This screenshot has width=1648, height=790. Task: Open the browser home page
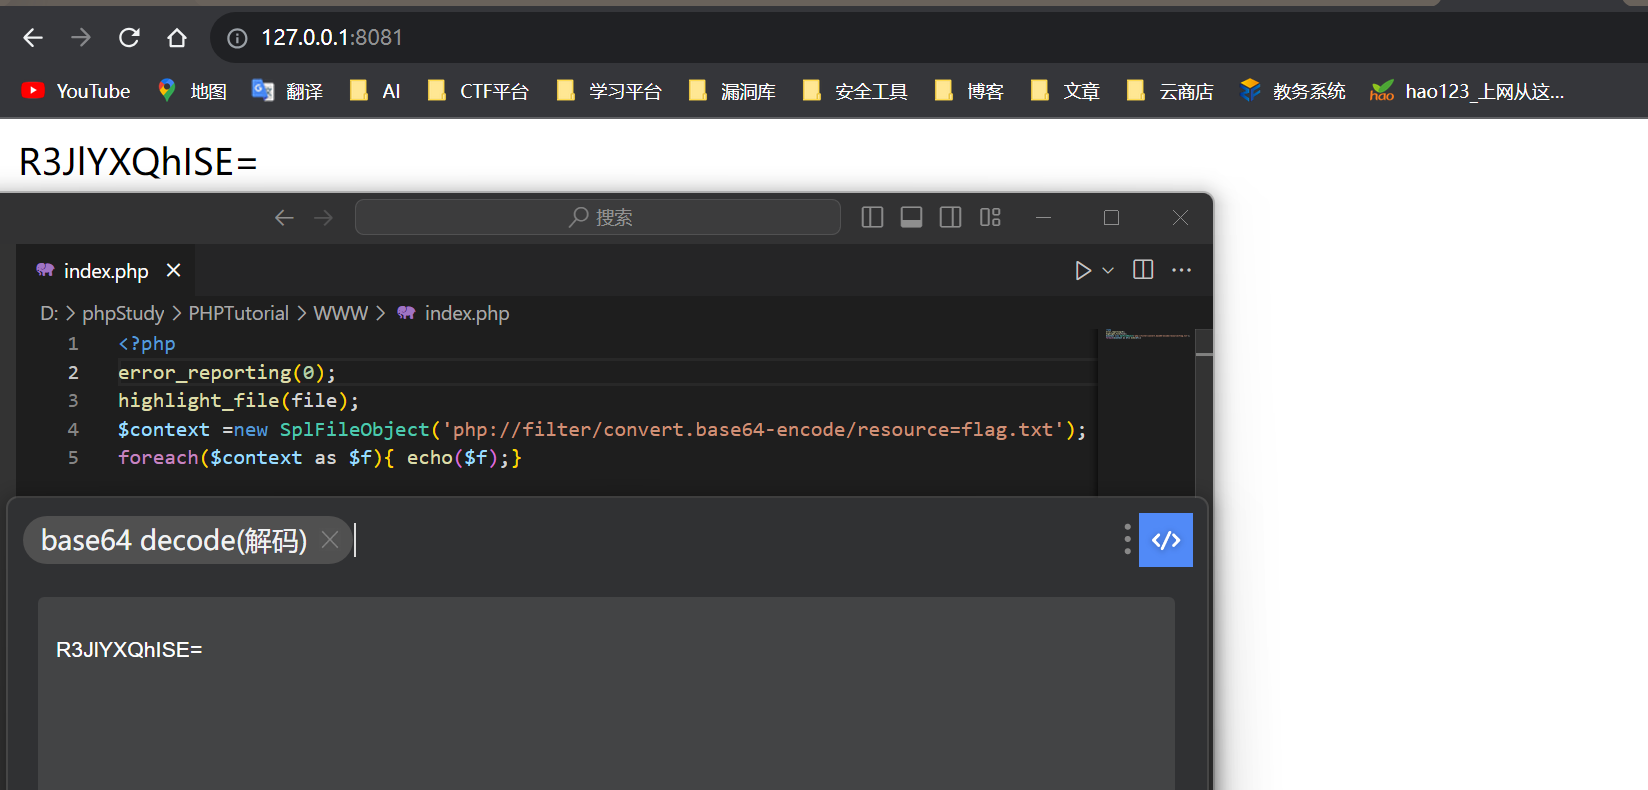177,38
